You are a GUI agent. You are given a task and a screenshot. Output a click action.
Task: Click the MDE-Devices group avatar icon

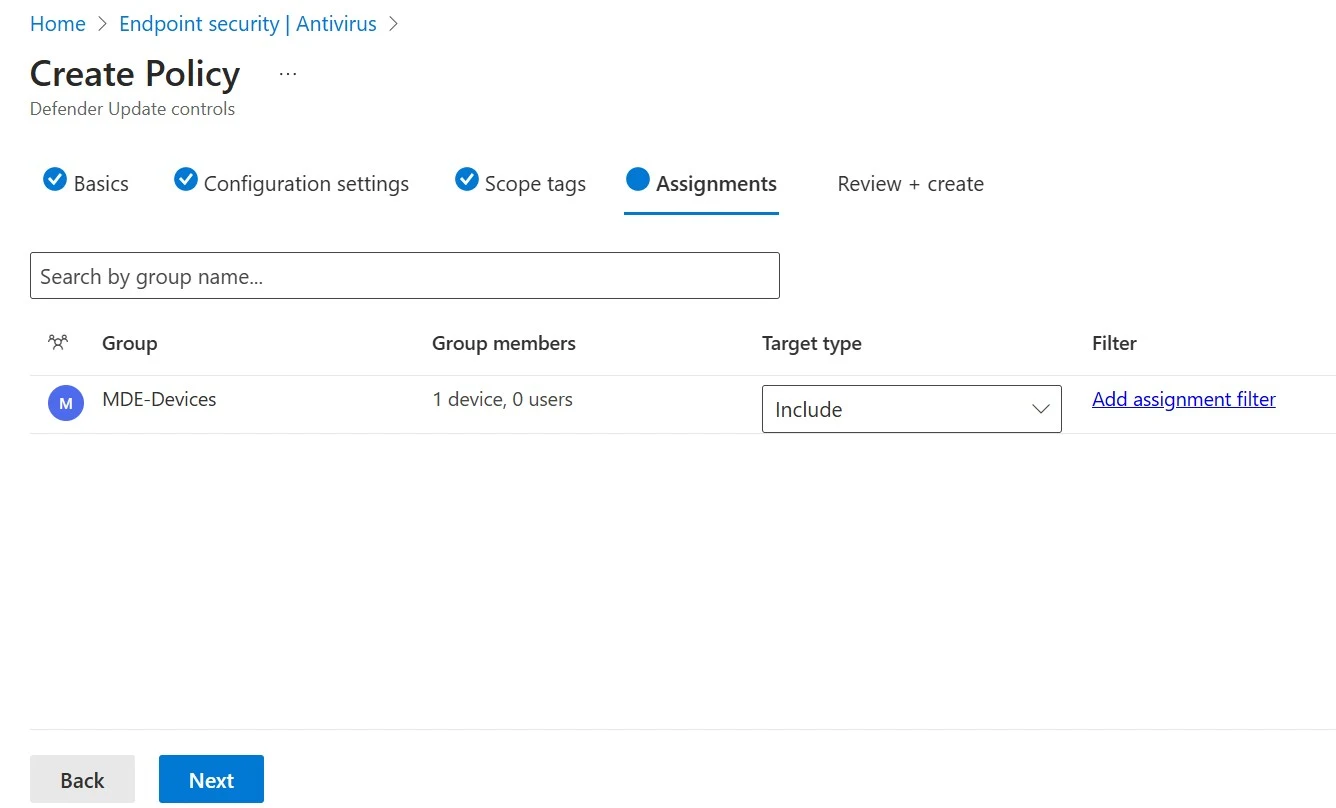click(x=66, y=403)
